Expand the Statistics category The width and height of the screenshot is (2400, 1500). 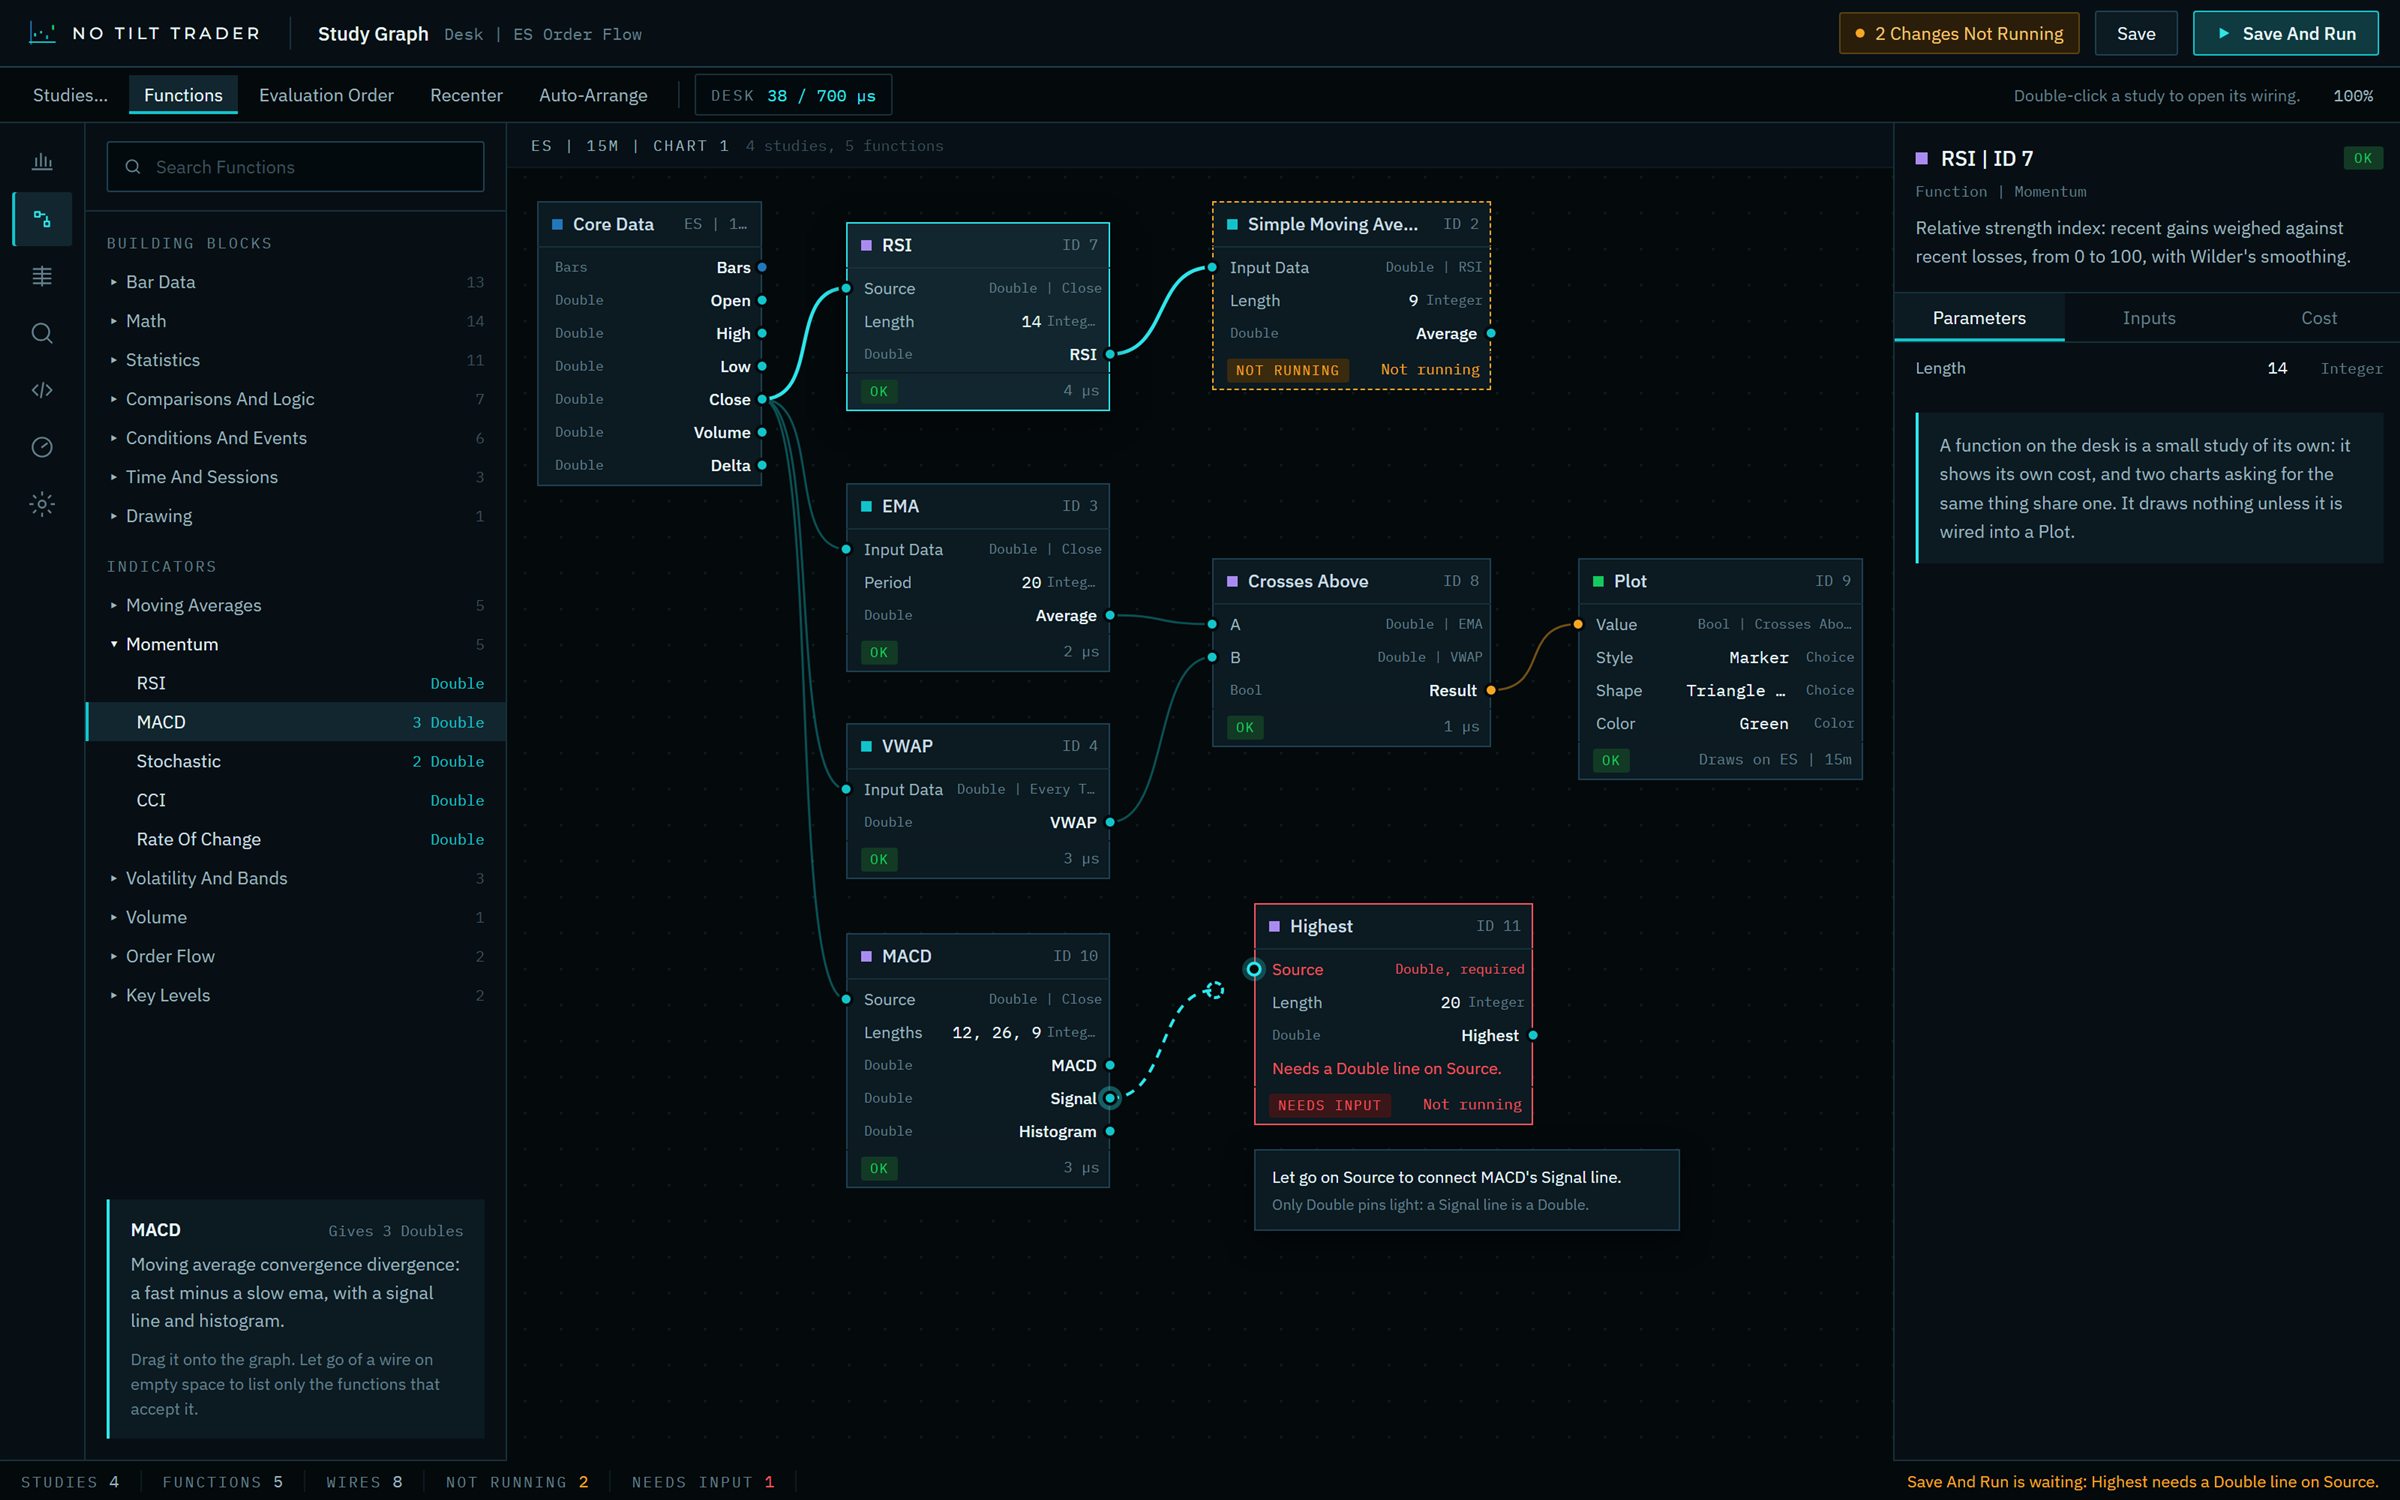click(x=296, y=360)
